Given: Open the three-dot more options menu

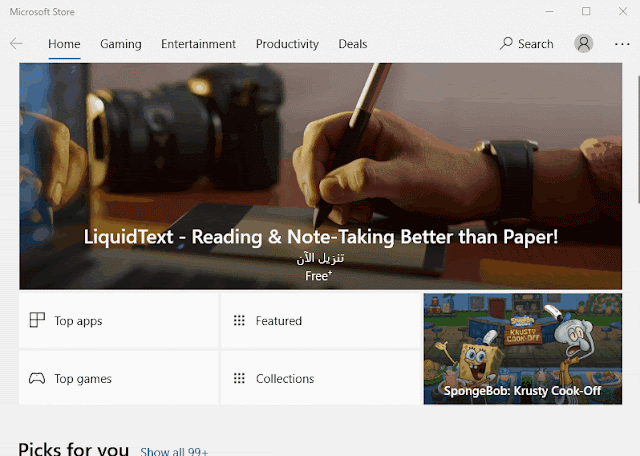Looking at the screenshot, I should coord(622,44).
